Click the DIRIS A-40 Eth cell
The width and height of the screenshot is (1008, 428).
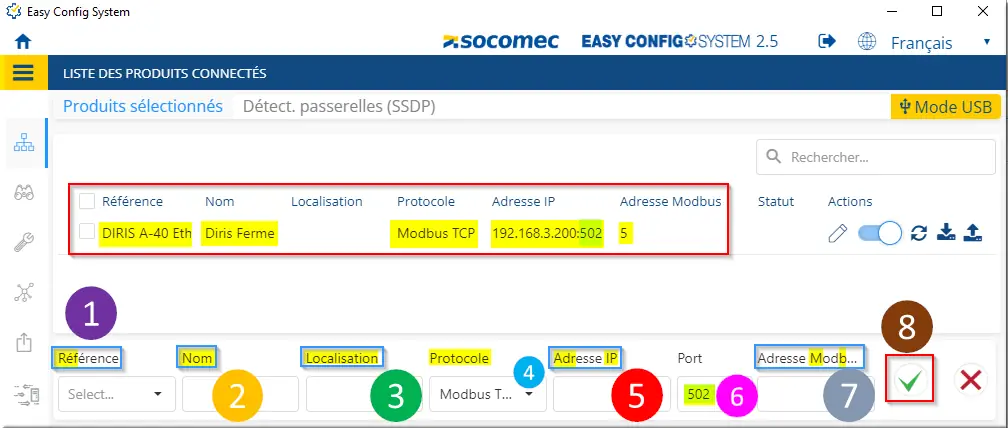tap(147, 233)
